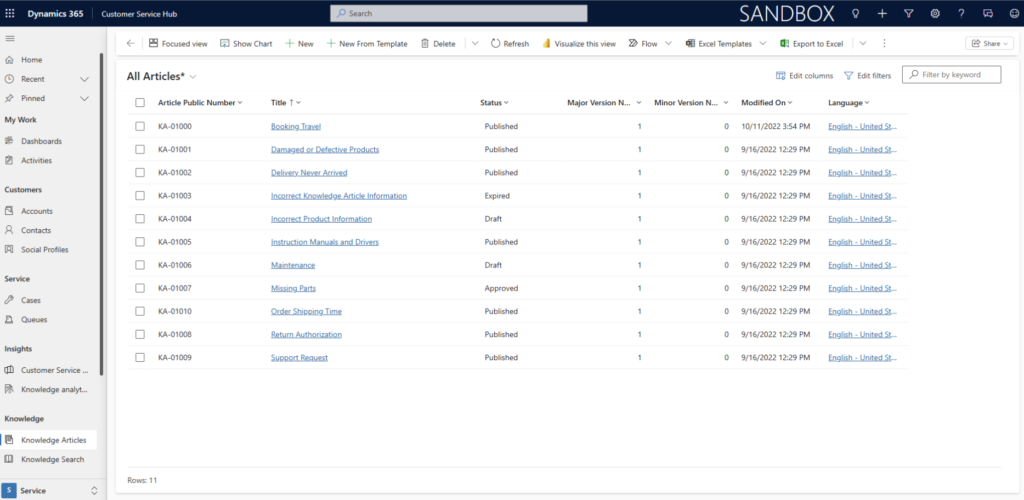Open the Service area switcher
The width and height of the screenshot is (1024, 500).
coord(50,491)
